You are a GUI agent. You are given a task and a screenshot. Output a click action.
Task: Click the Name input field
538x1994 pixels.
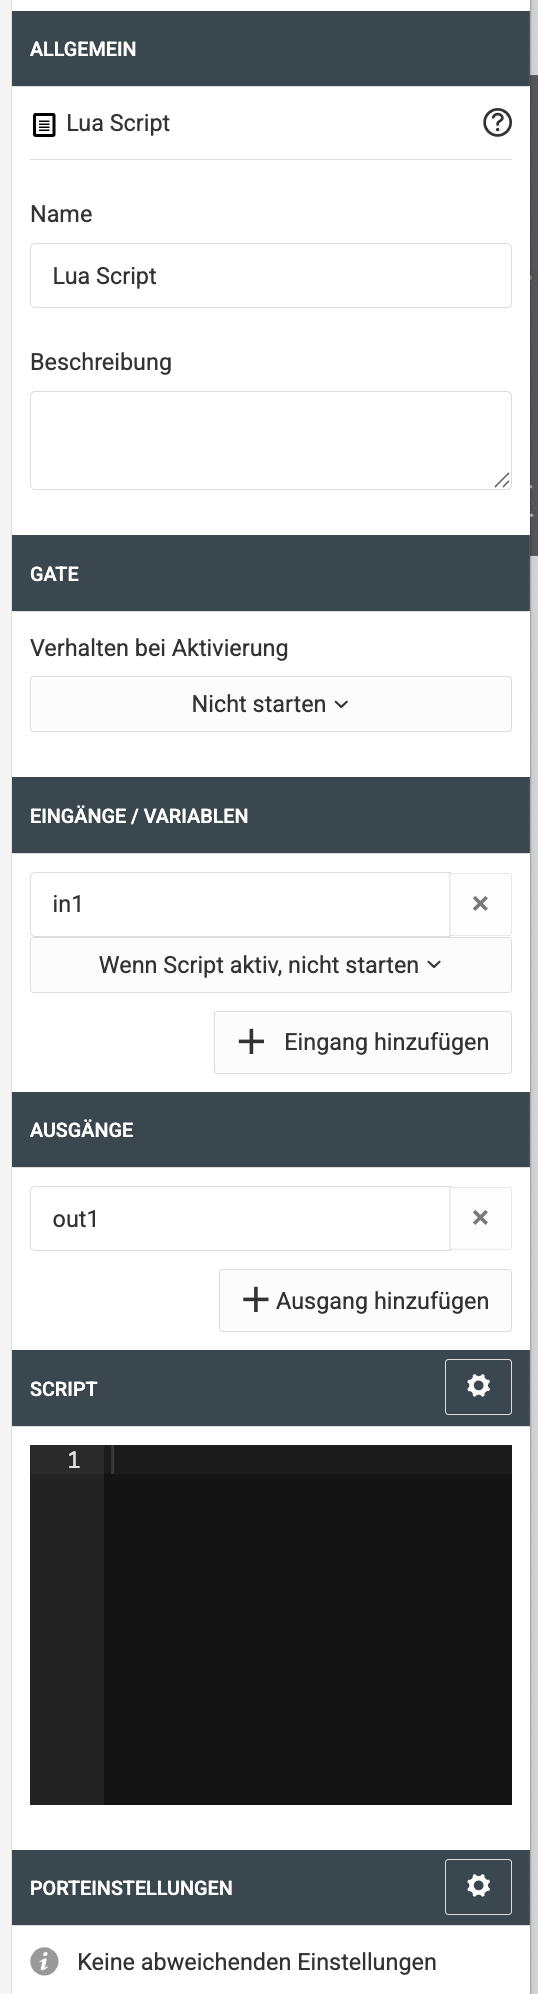point(271,276)
